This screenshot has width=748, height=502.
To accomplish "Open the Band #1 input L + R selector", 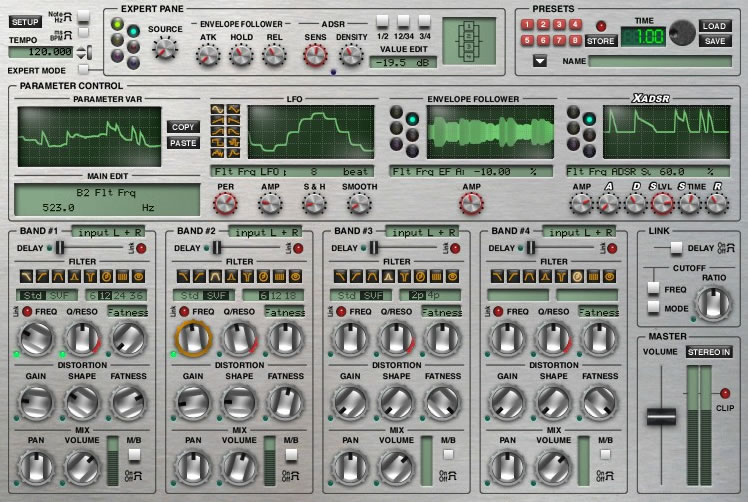I will [110, 231].
